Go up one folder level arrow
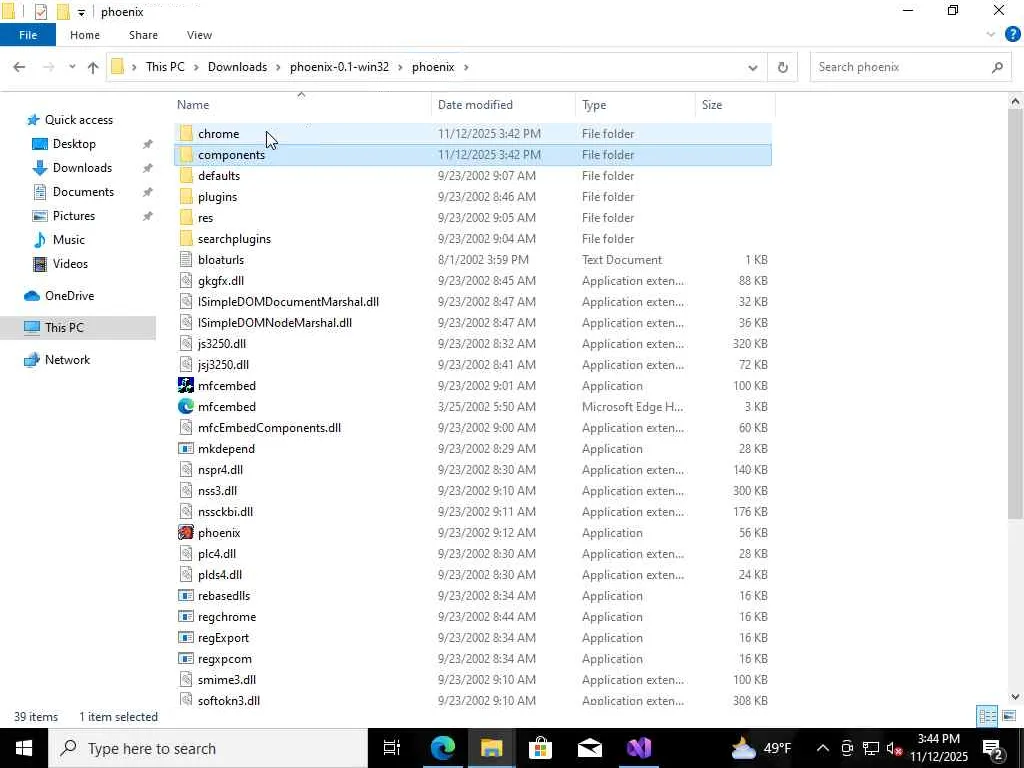 [x=93, y=67]
